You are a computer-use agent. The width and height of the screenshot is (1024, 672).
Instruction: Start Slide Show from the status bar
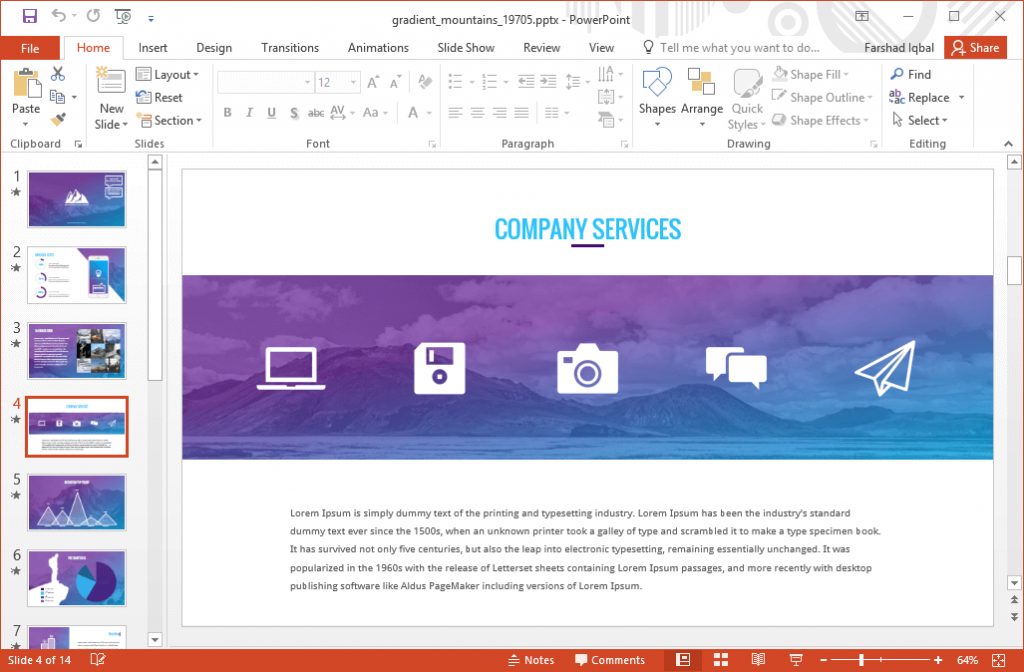tap(796, 659)
